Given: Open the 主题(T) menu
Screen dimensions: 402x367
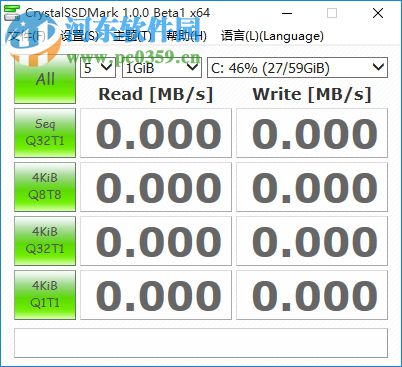Looking at the screenshot, I should 133,36.
